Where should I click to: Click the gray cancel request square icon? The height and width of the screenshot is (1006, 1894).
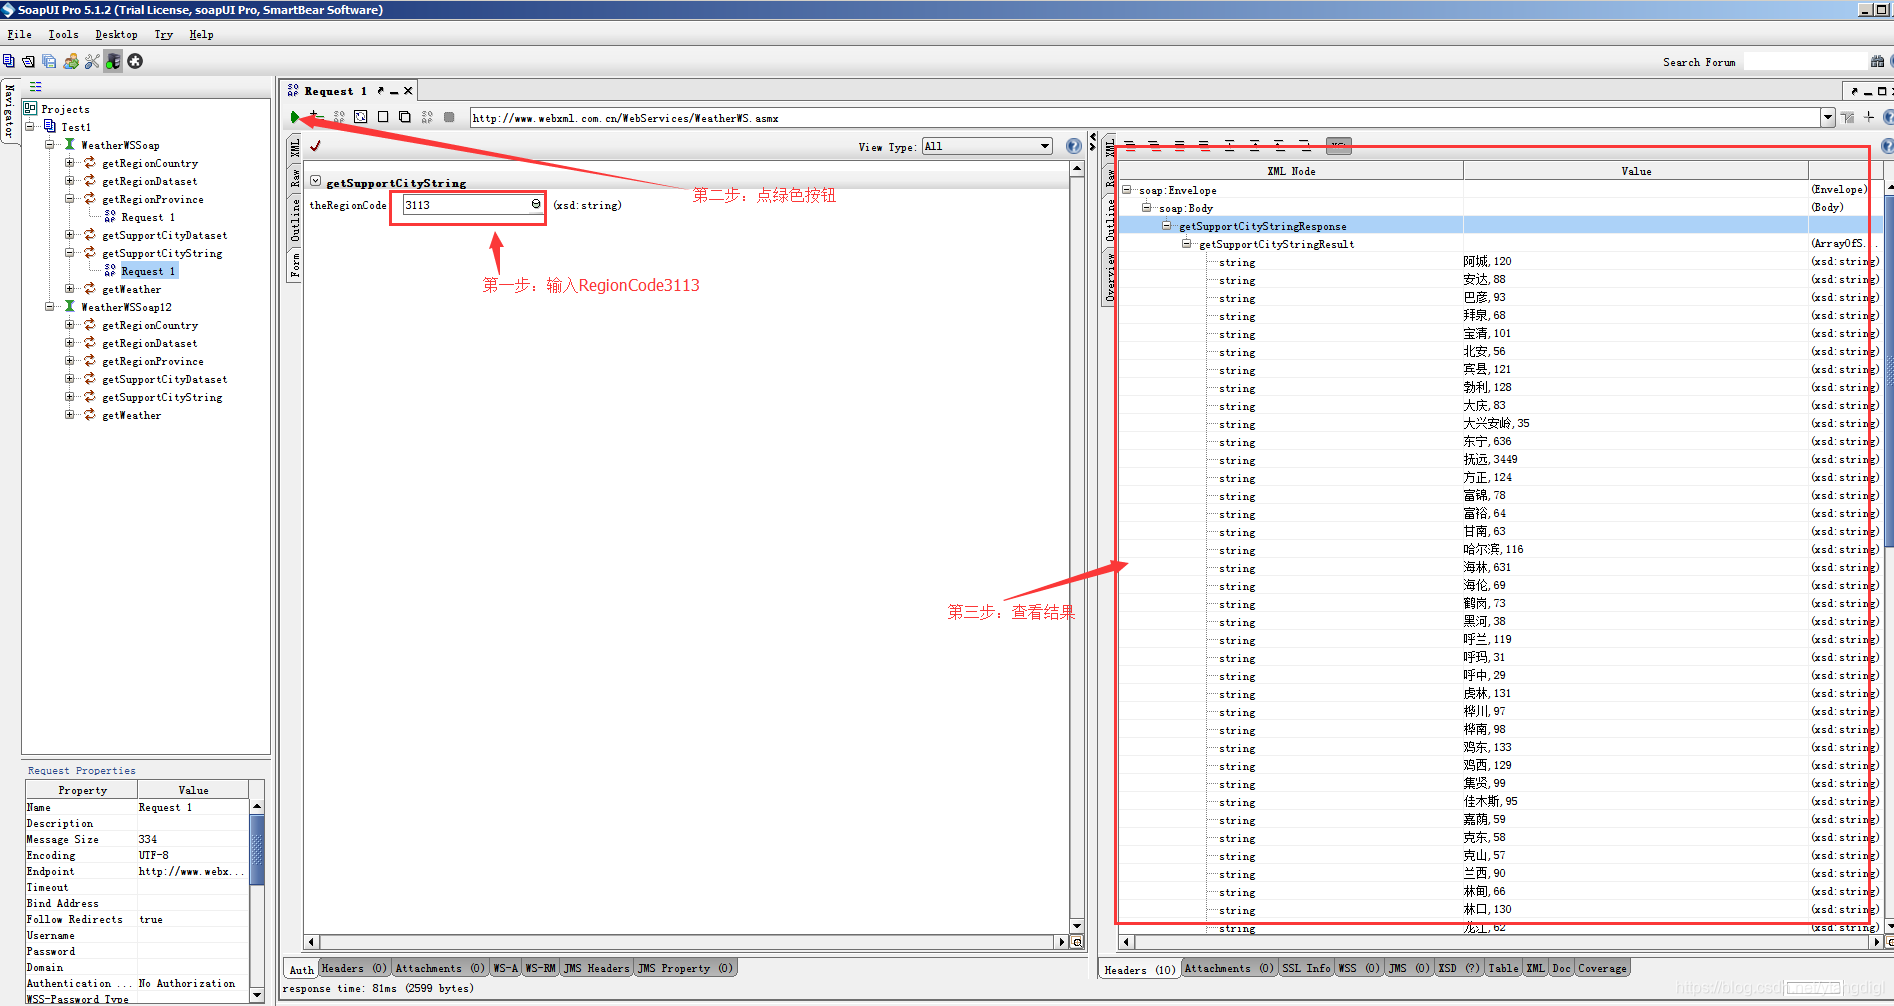(x=449, y=117)
